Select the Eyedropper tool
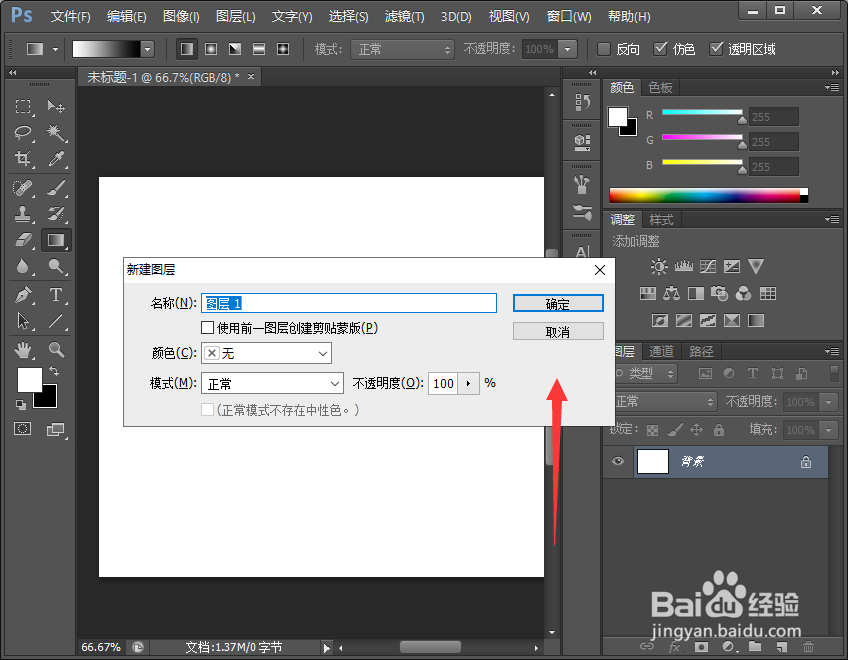The height and width of the screenshot is (660, 848). click(56, 159)
